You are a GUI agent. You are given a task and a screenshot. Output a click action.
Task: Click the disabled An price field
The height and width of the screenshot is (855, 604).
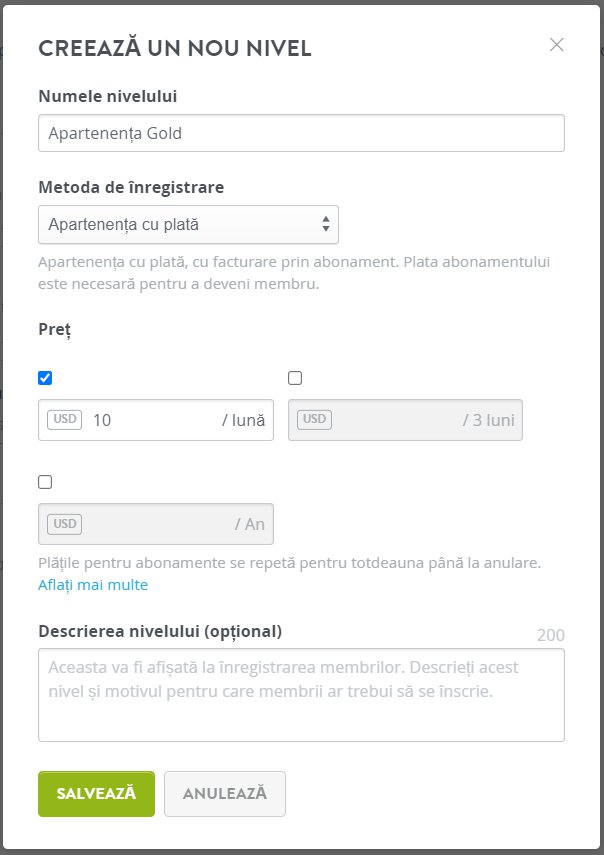(156, 524)
